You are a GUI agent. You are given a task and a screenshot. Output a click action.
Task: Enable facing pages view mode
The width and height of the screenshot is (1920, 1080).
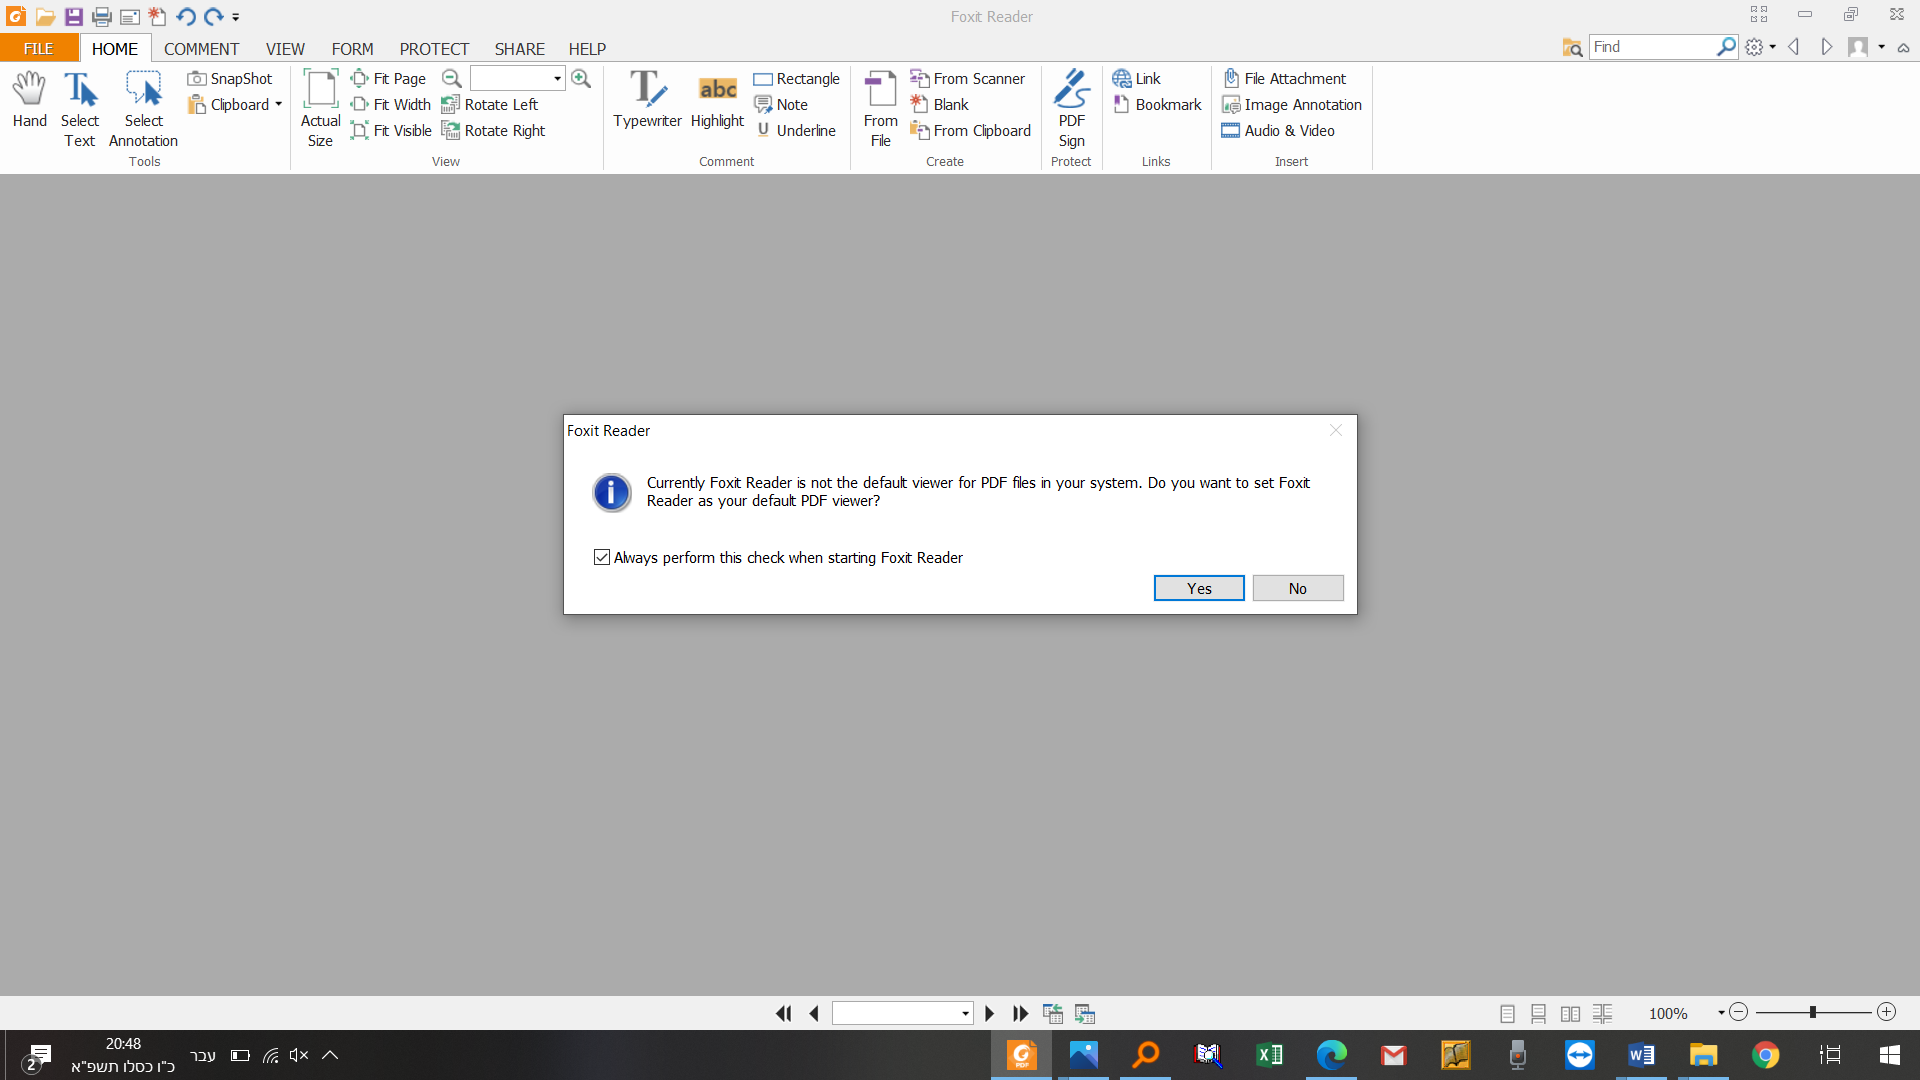pyautogui.click(x=1571, y=1013)
